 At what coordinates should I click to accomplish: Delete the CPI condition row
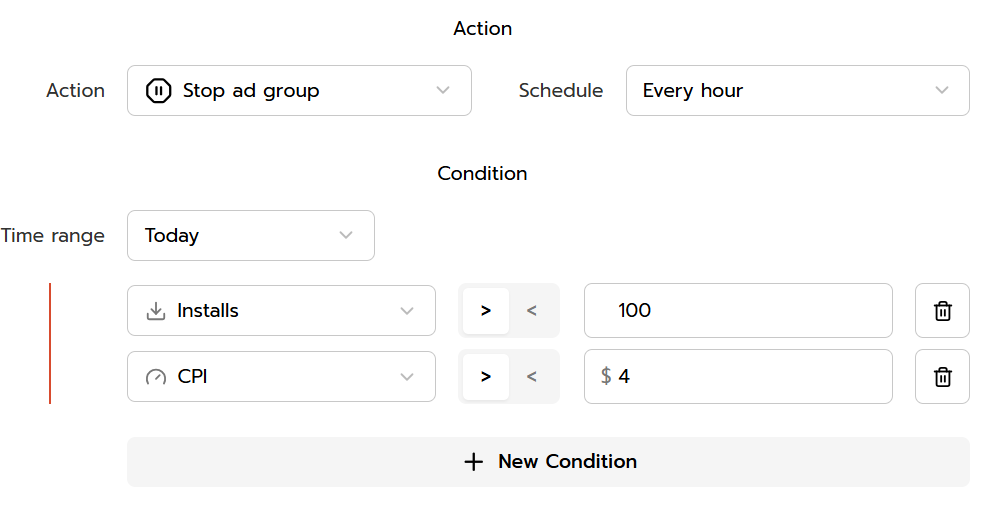tap(942, 377)
